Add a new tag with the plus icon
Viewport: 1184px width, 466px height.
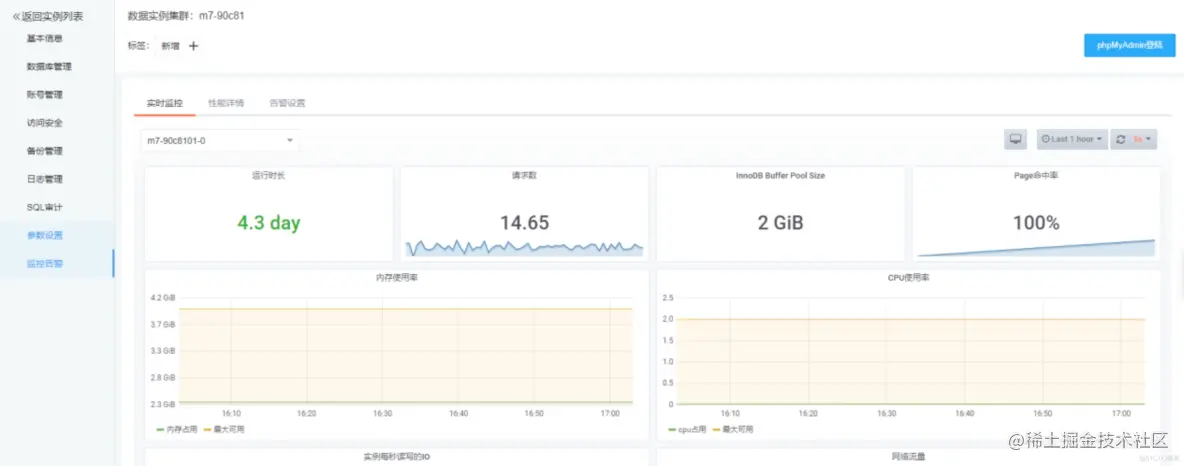click(193, 46)
